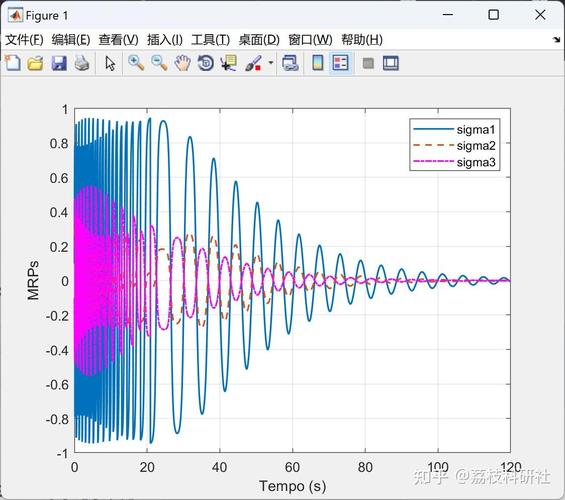Expand the toolbar dock arrow at menu bar end

point(557,40)
